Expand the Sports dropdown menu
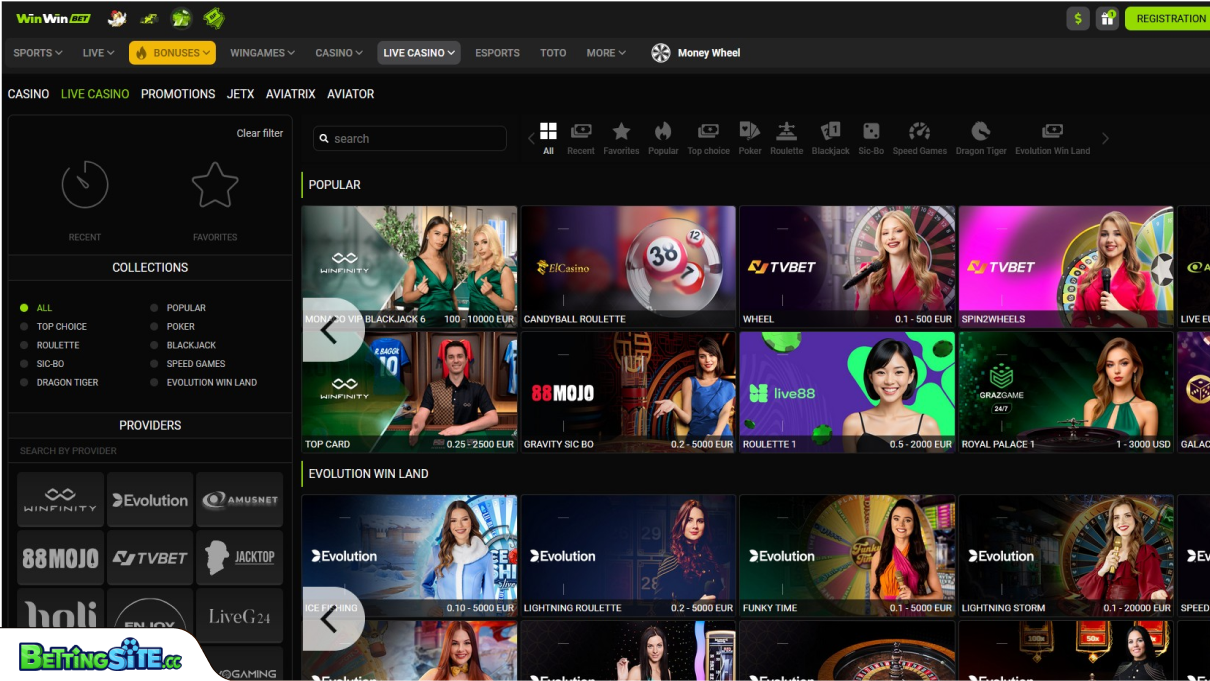 click(x=38, y=53)
